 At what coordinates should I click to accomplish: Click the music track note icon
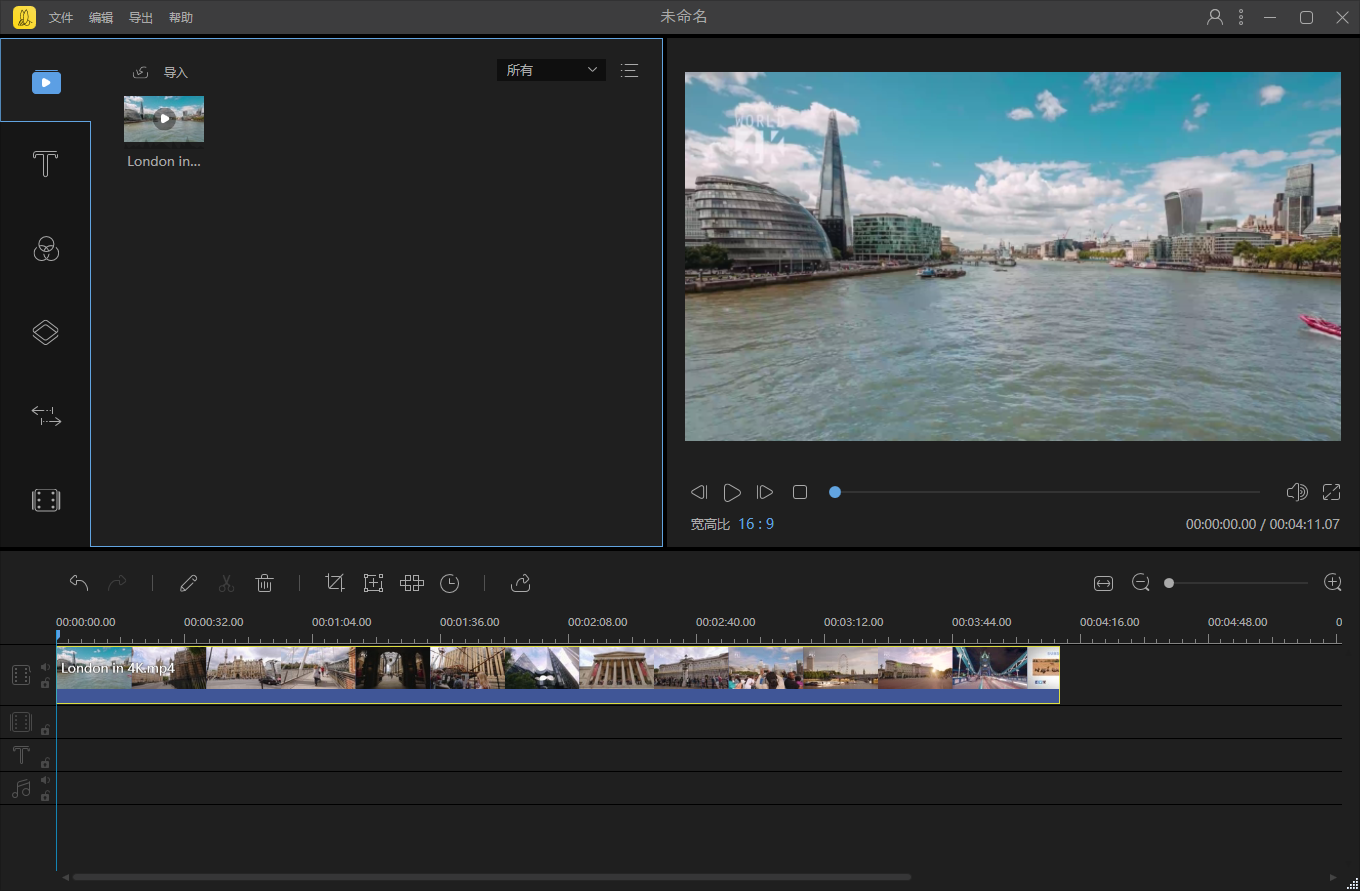tap(21, 788)
